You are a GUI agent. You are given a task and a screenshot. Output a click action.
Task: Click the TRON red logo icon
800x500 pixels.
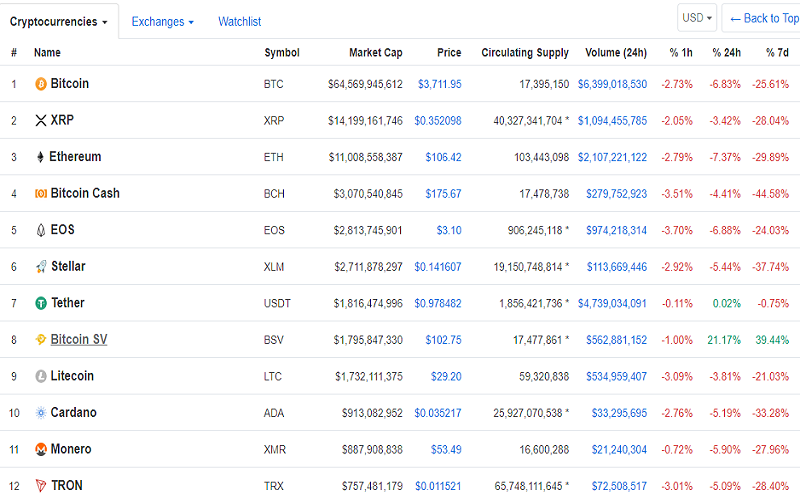(x=41, y=485)
